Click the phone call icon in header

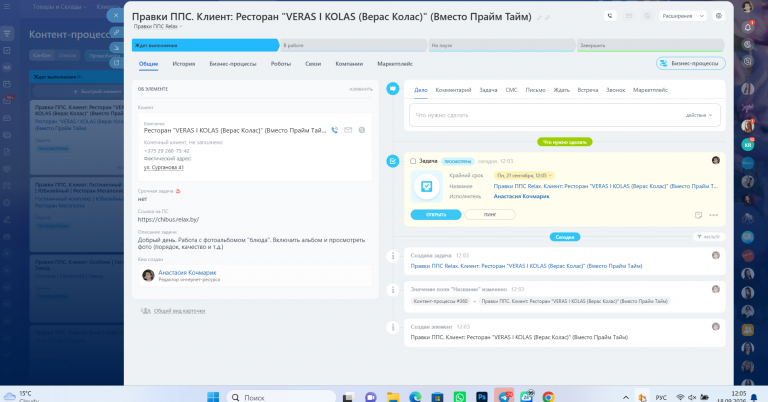pyautogui.click(x=610, y=16)
